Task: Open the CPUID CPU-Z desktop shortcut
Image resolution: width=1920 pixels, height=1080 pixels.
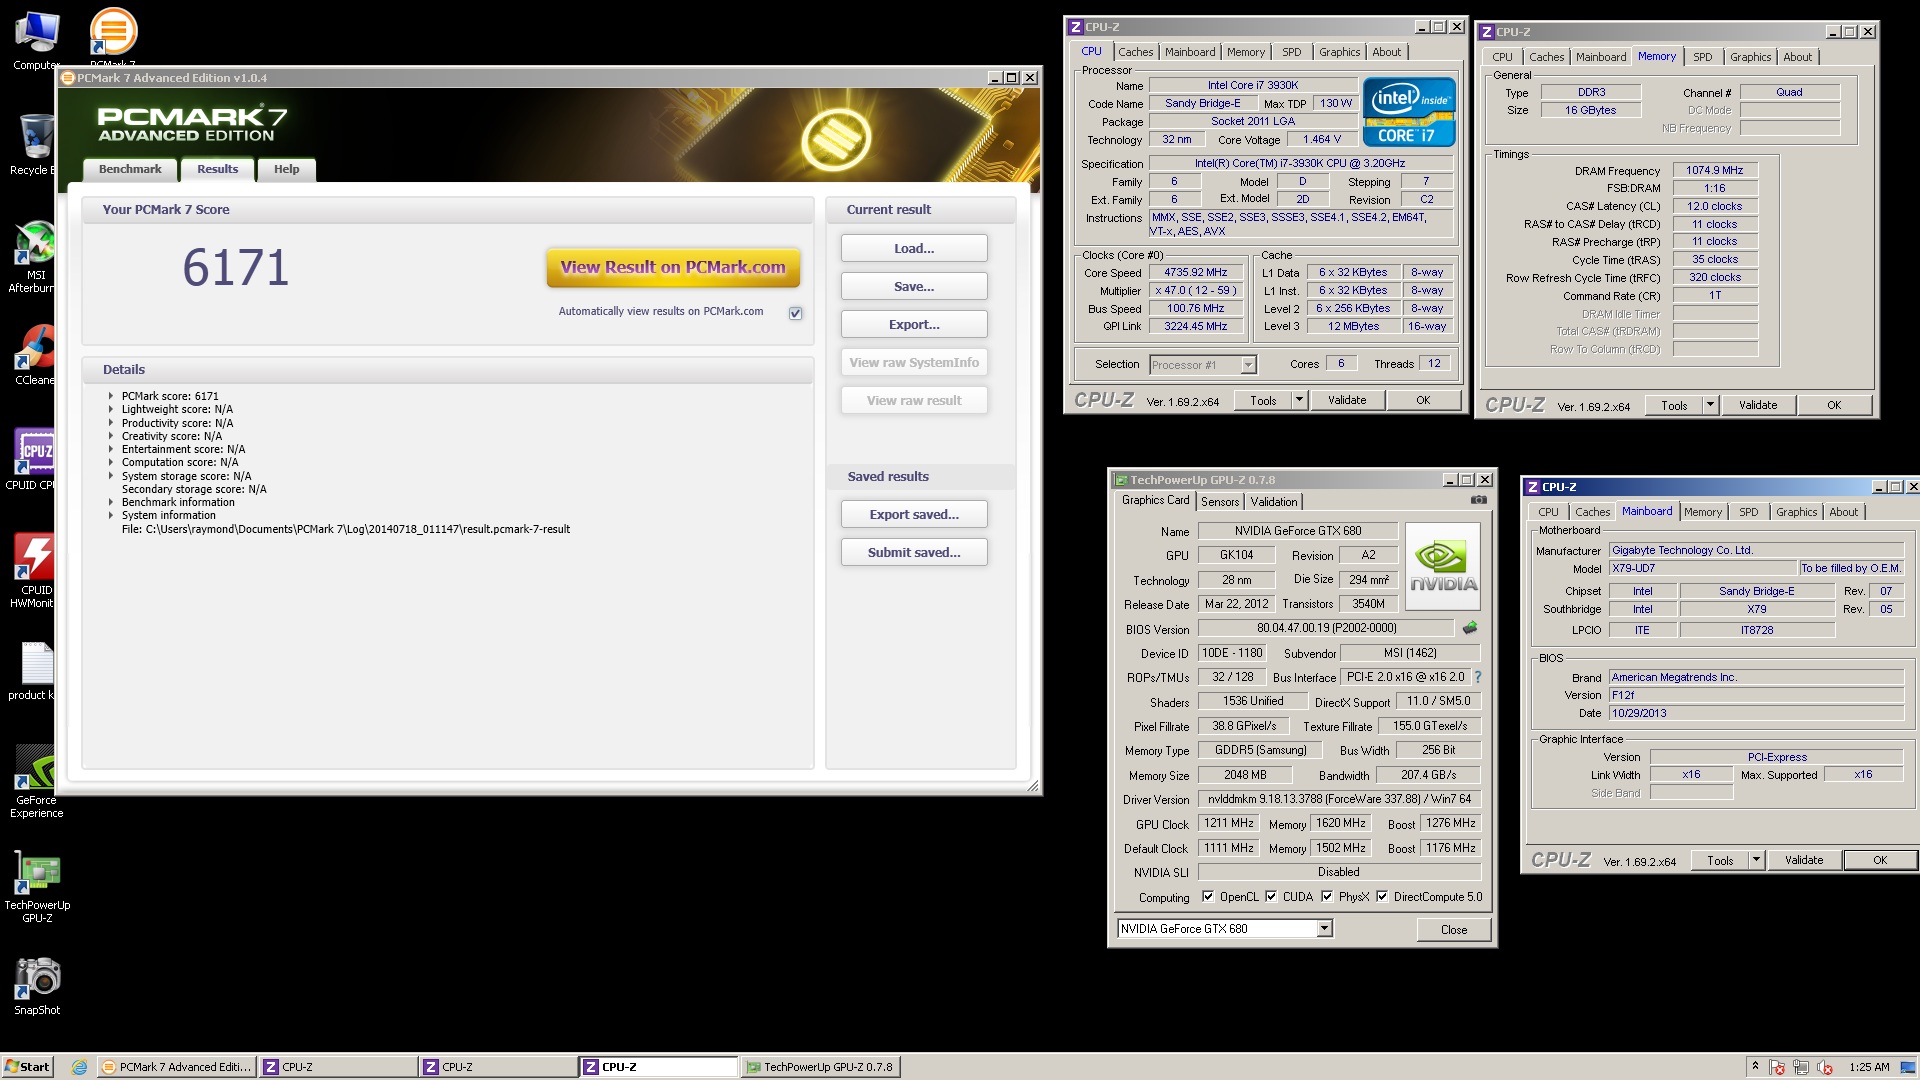Action: click(x=34, y=459)
